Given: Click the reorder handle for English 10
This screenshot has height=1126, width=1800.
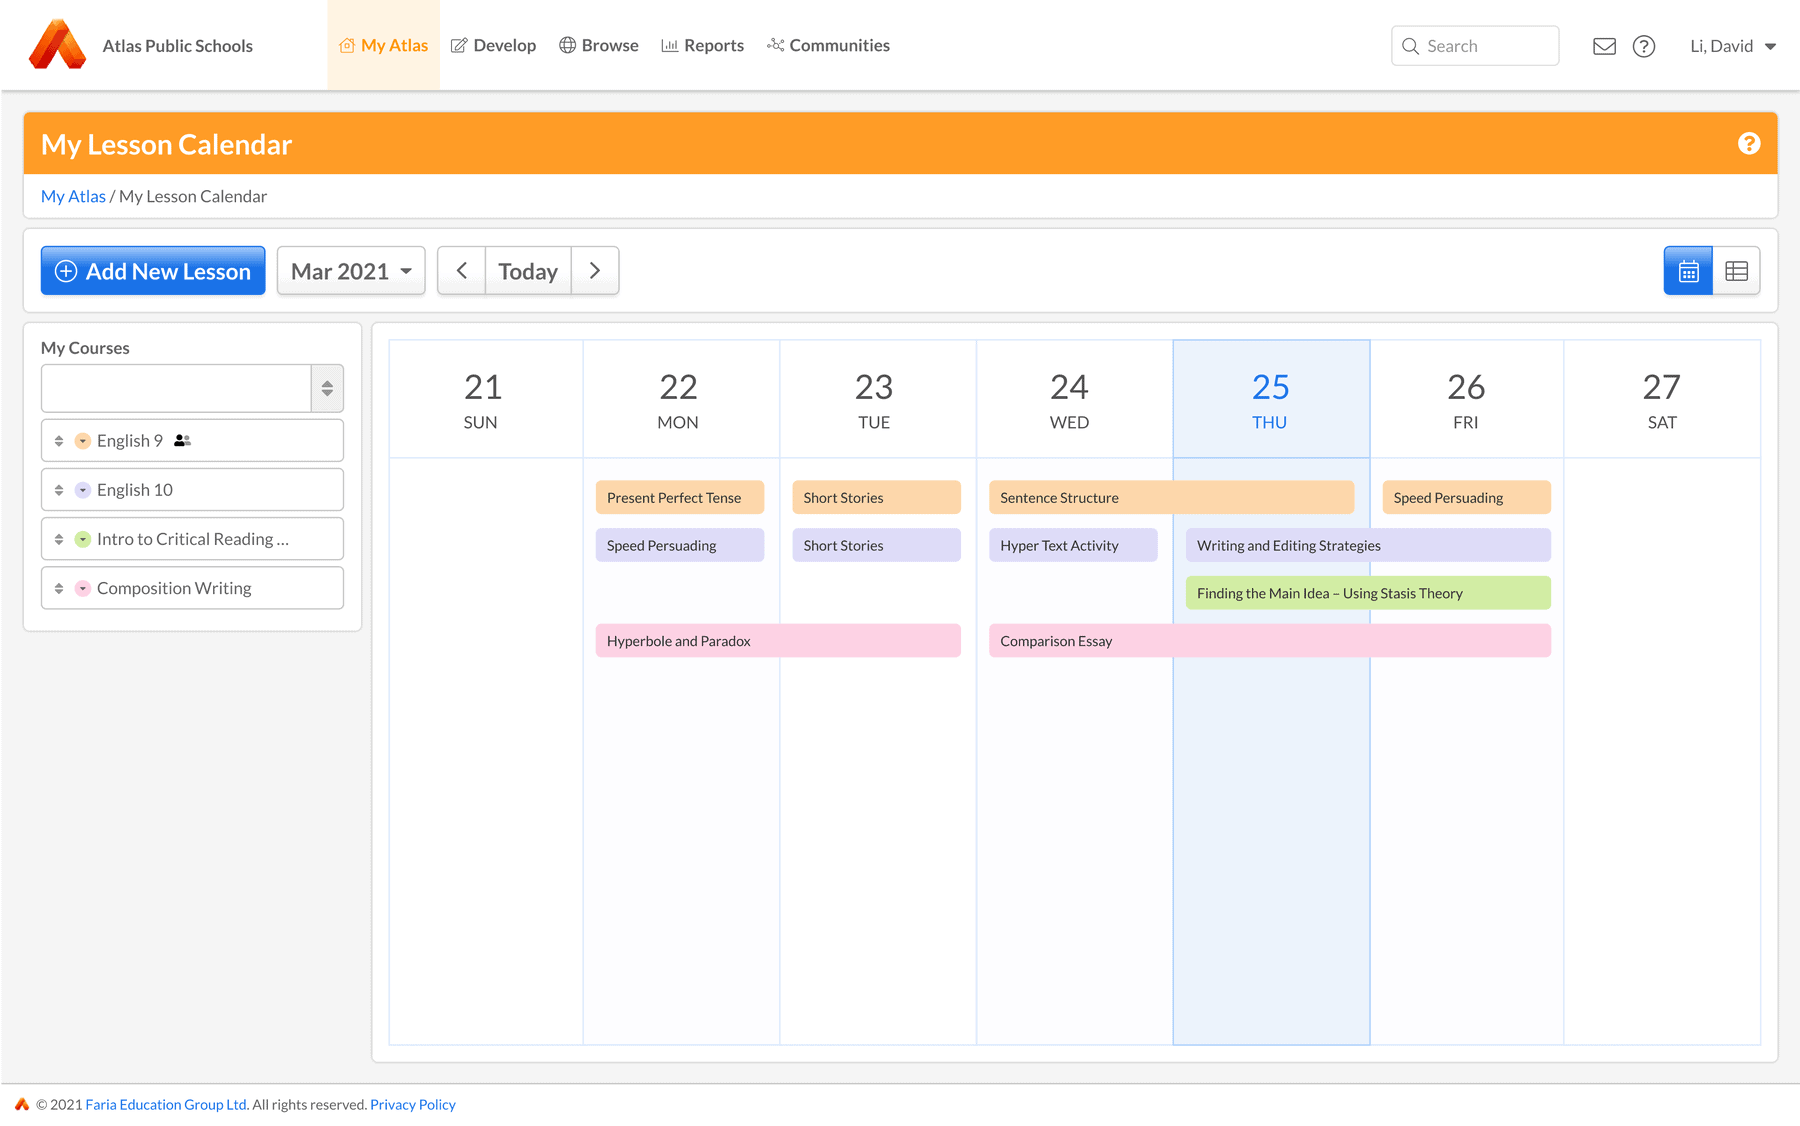Looking at the screenshot, I should [59, 490].
